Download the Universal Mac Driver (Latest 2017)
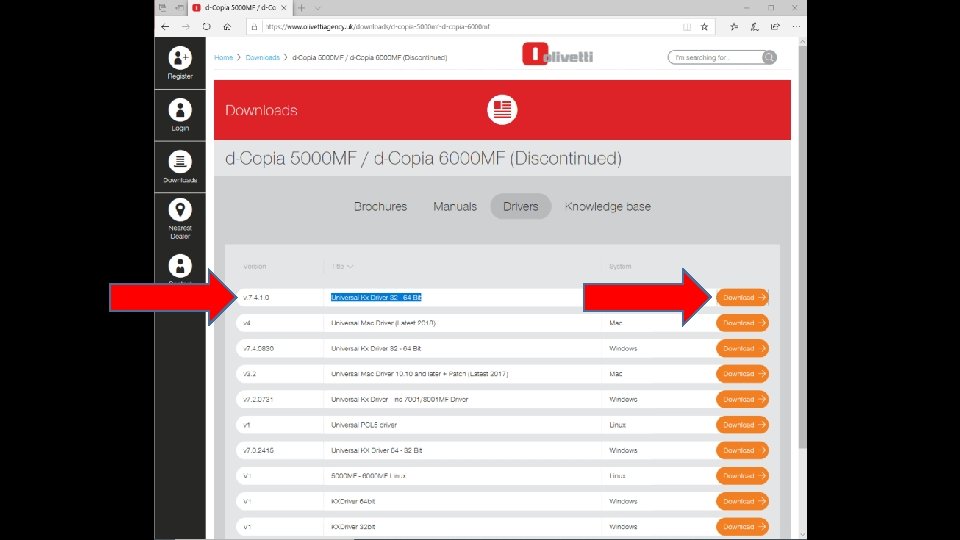Screen dimensions: 960x540 [742, 323]
